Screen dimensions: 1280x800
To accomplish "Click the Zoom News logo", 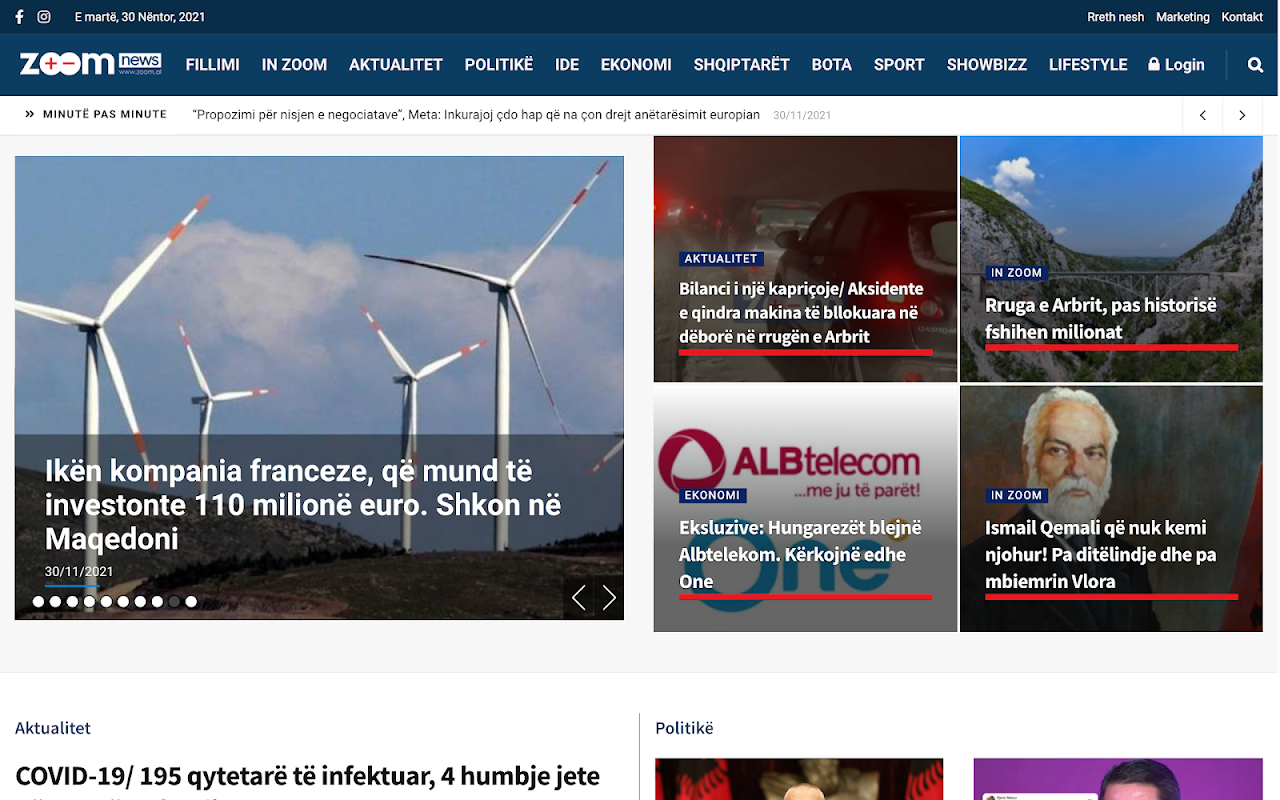I will 90,64.
